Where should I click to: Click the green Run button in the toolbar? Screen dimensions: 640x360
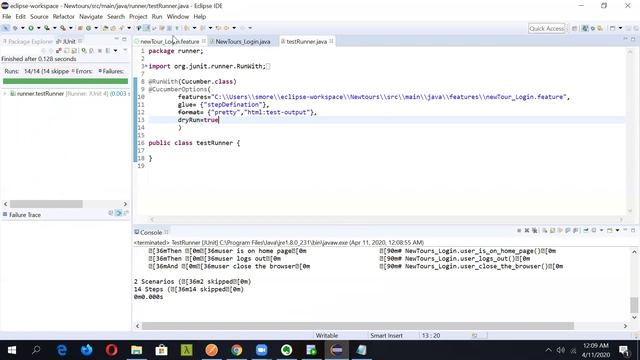31,28
